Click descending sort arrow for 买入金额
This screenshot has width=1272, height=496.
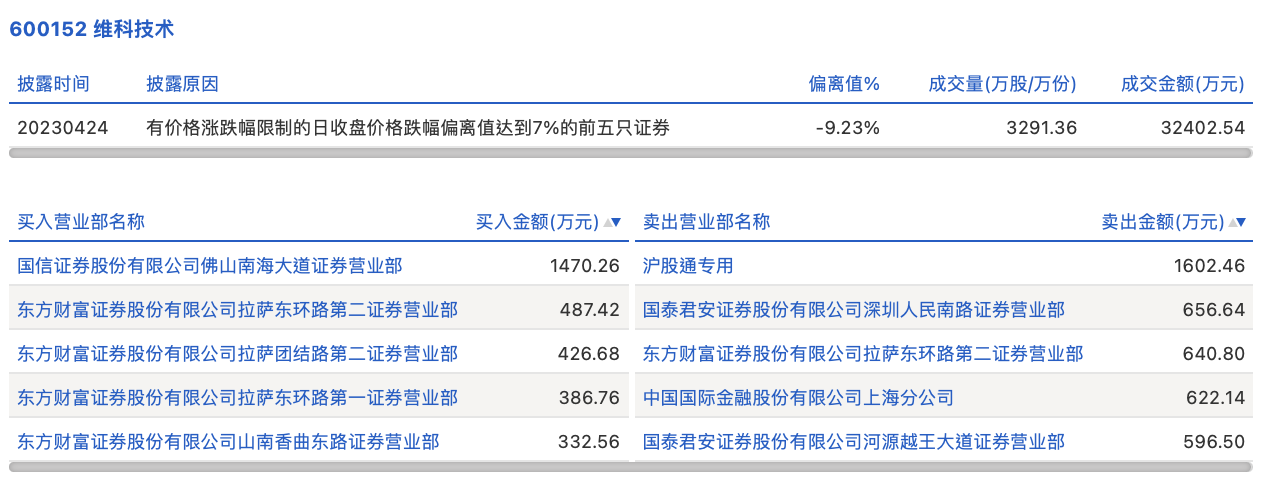pos(616,222)
